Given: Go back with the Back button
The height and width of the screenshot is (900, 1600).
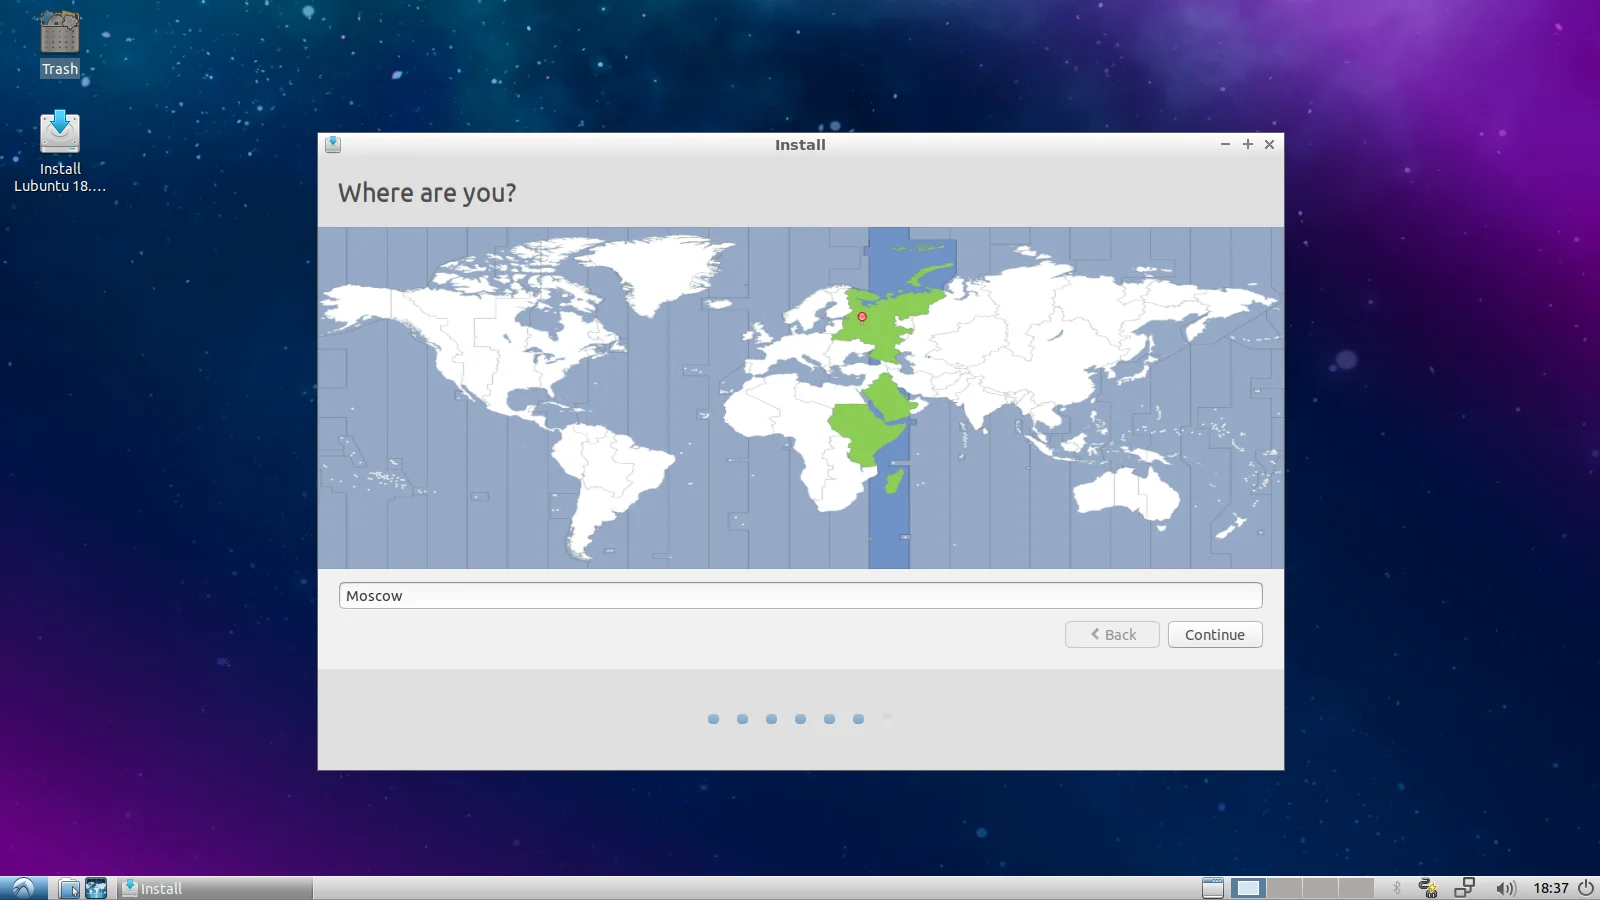Looking at the screenshot, I should (x=1112, y=635).
